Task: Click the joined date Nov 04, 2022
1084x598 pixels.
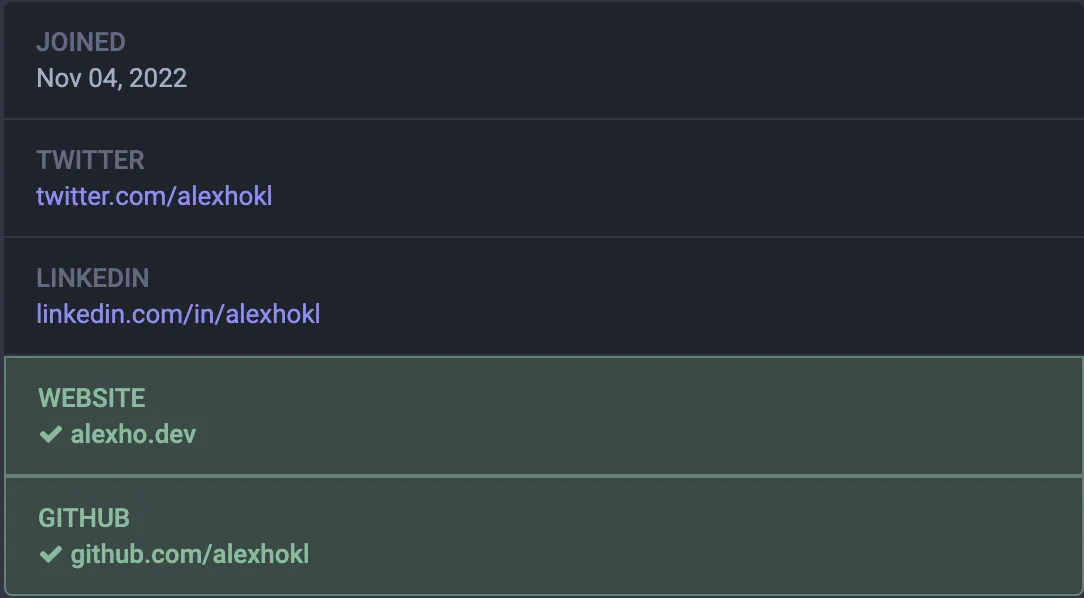Action: click(112, 78)
